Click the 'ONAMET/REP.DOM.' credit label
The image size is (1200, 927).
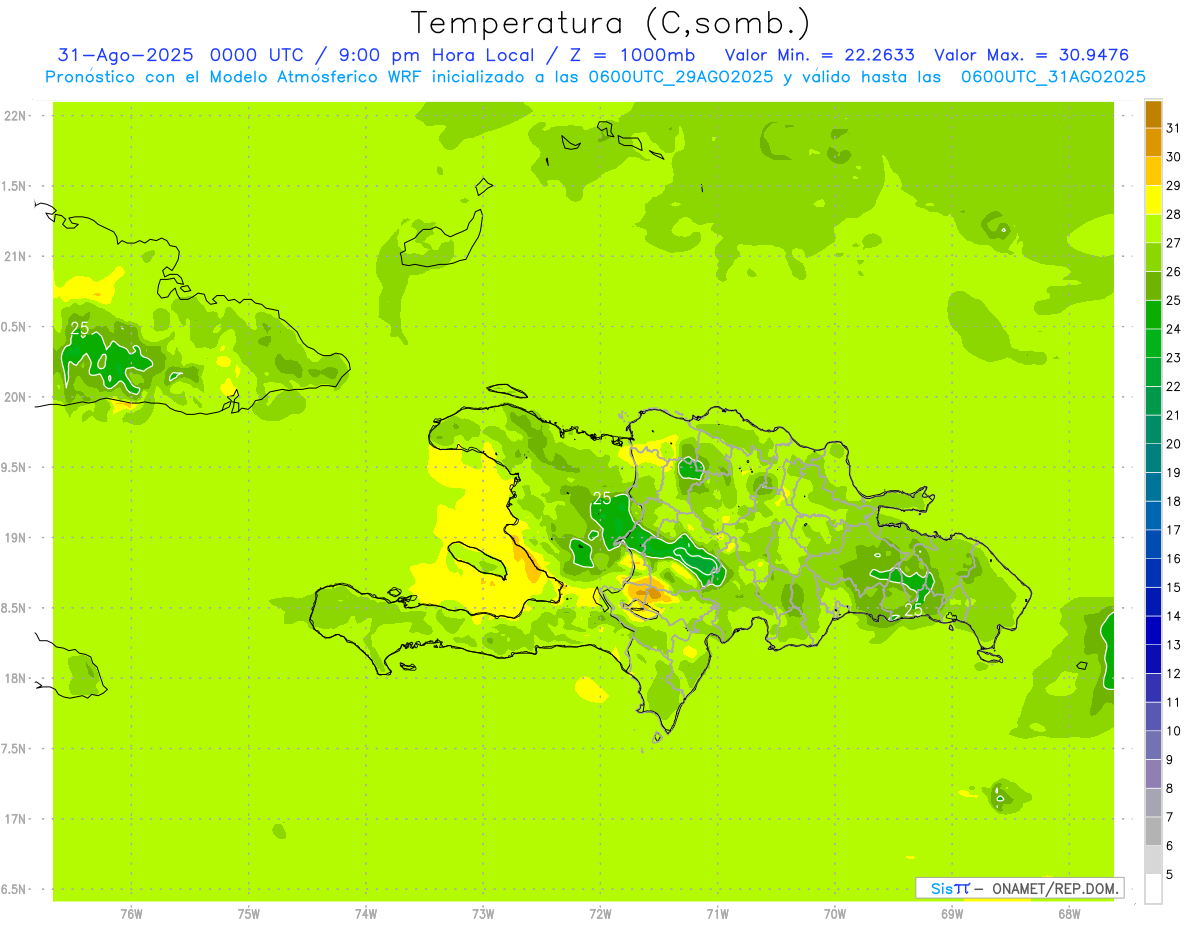1055,888
